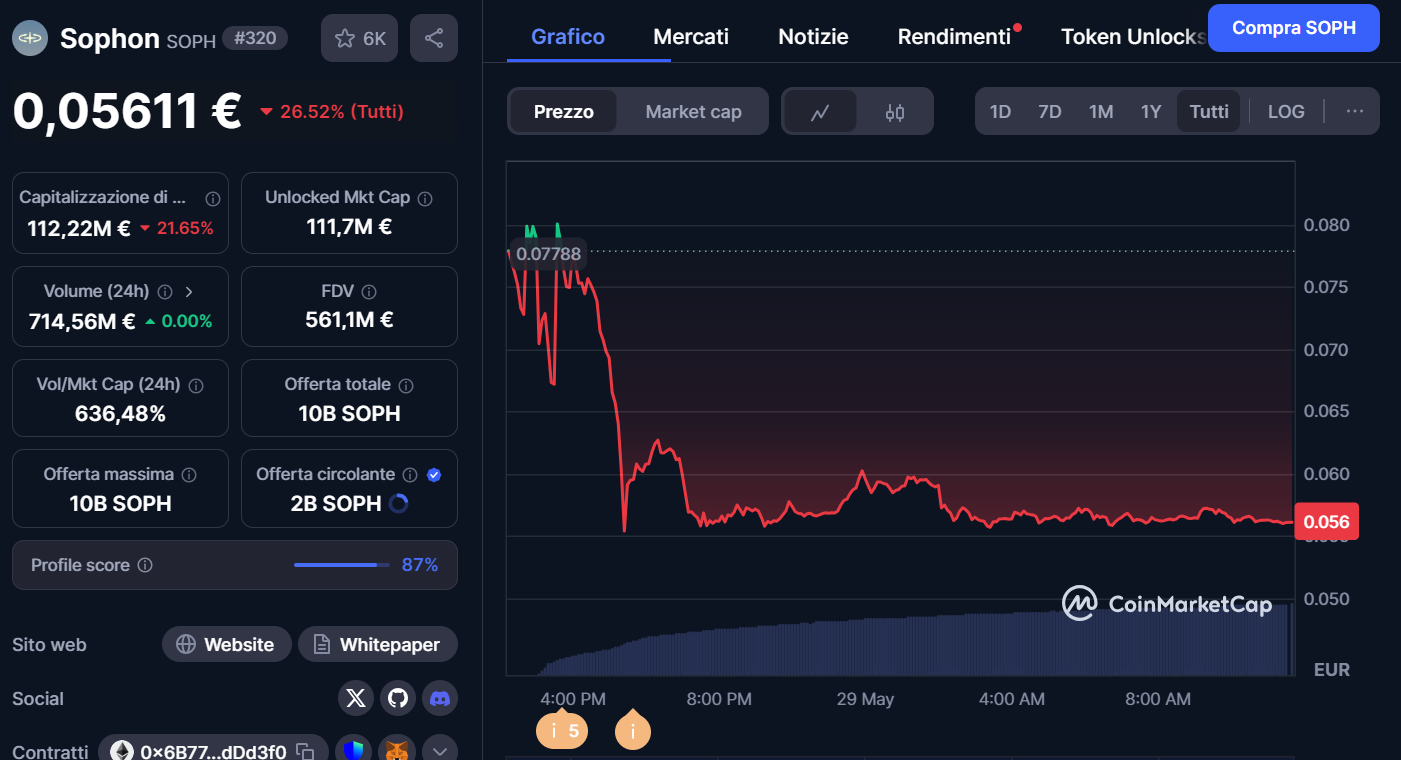Click the 87% profile score value
This screenshot has height=760, width=1401.
pyautogui.click(x=420, y=565)
